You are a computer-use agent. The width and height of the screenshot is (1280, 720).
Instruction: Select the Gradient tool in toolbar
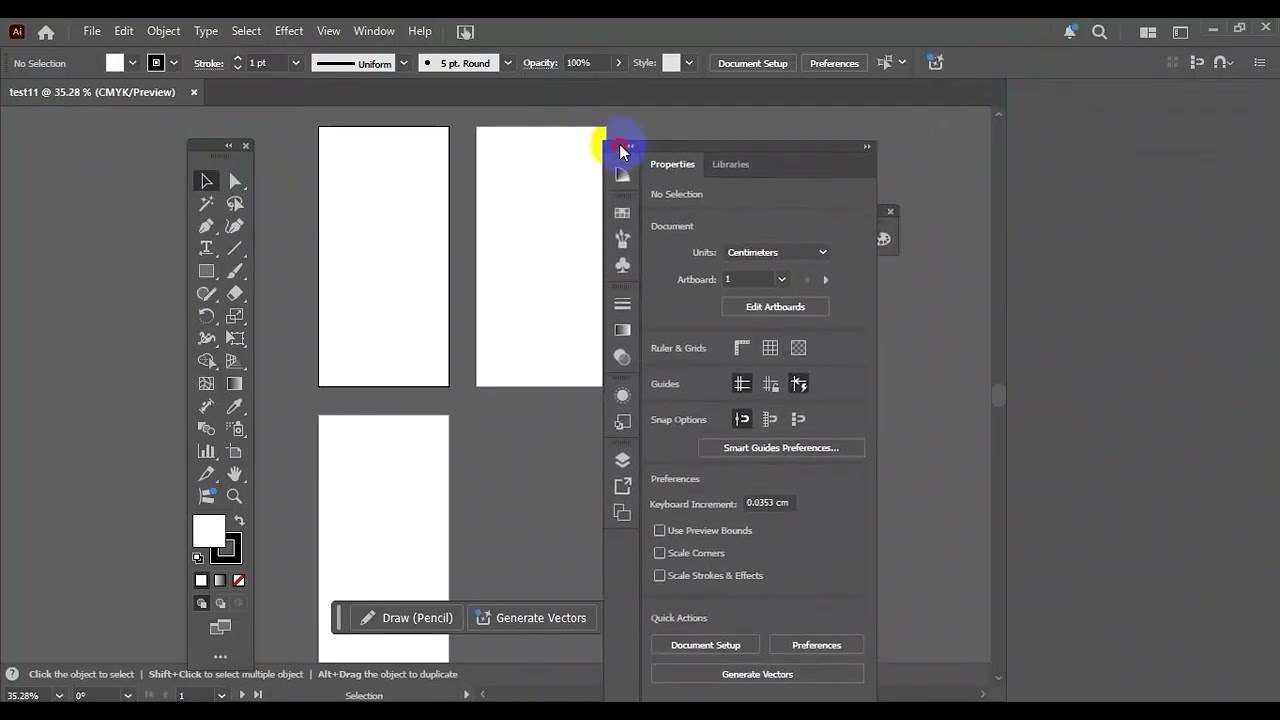pos(235,383)
